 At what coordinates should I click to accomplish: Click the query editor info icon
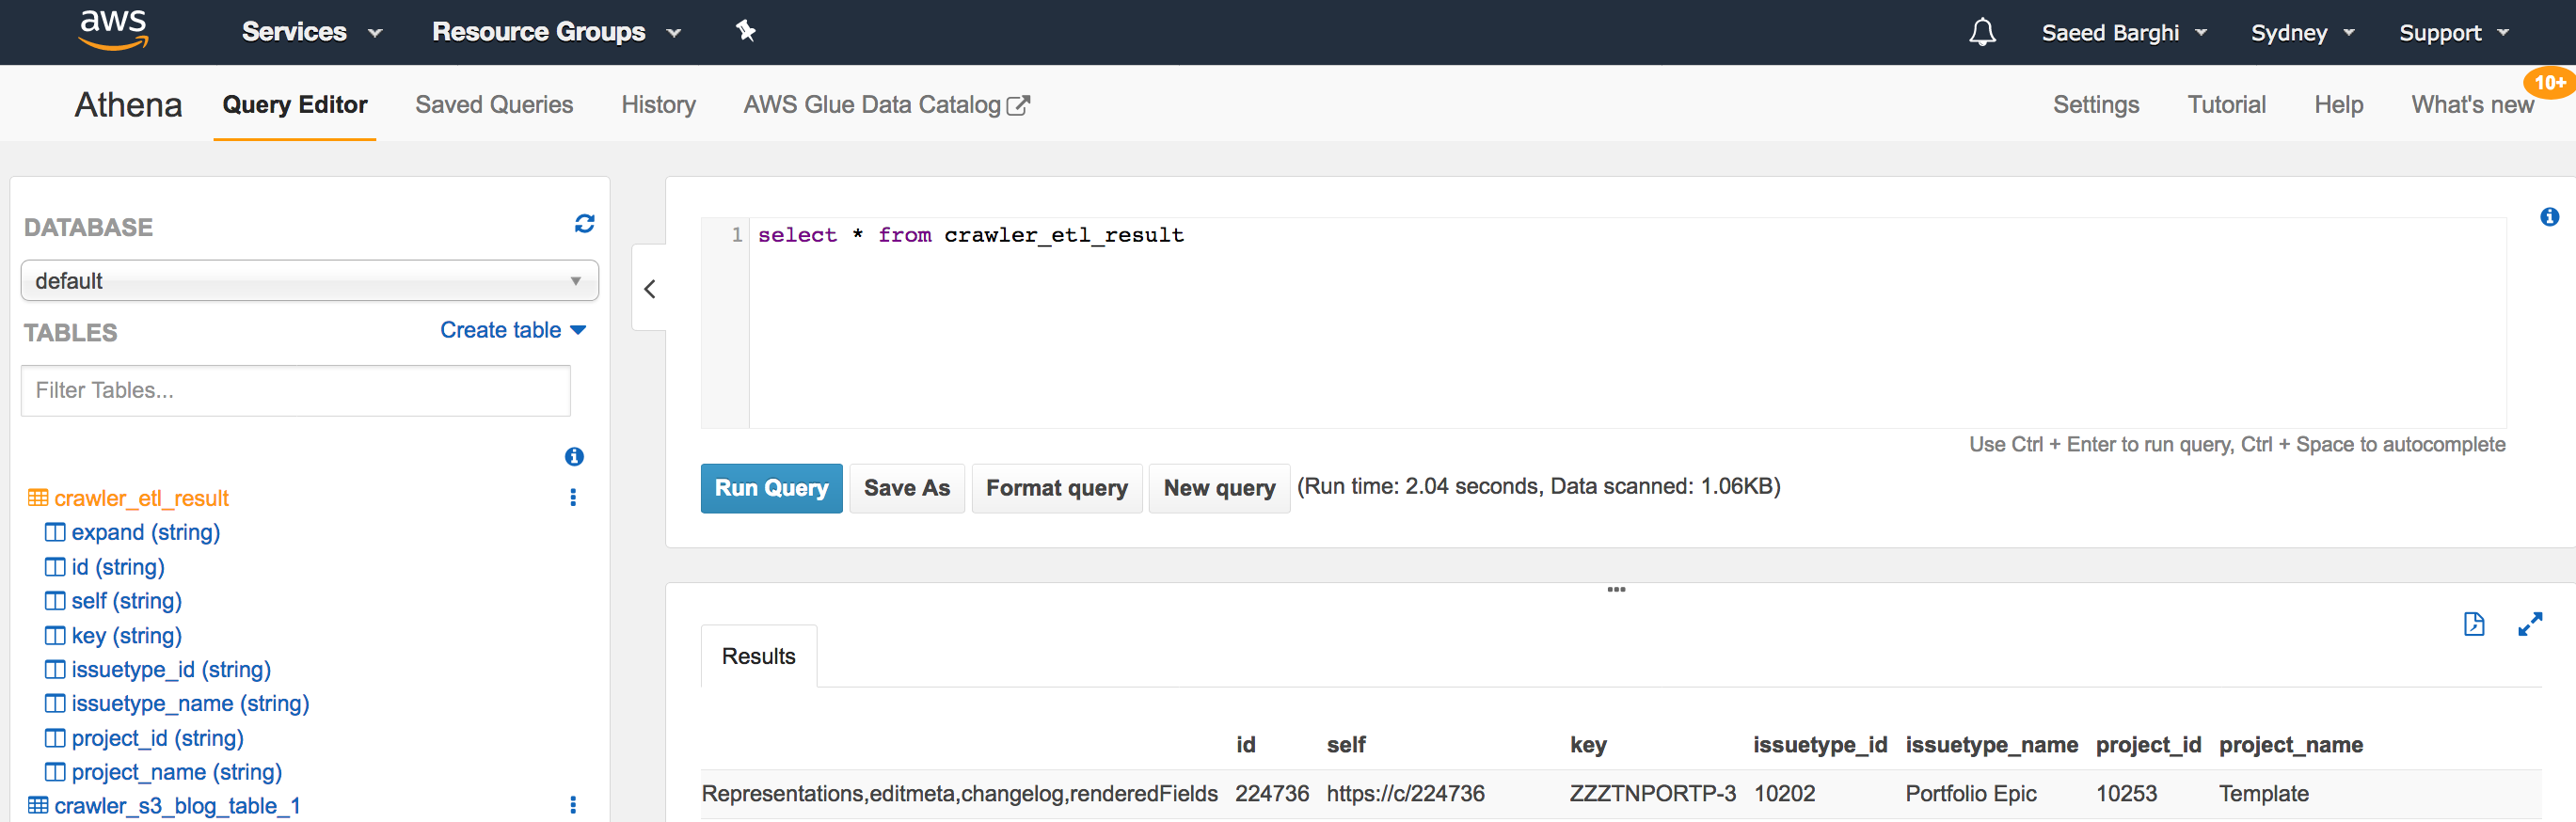click(2550, 217)
